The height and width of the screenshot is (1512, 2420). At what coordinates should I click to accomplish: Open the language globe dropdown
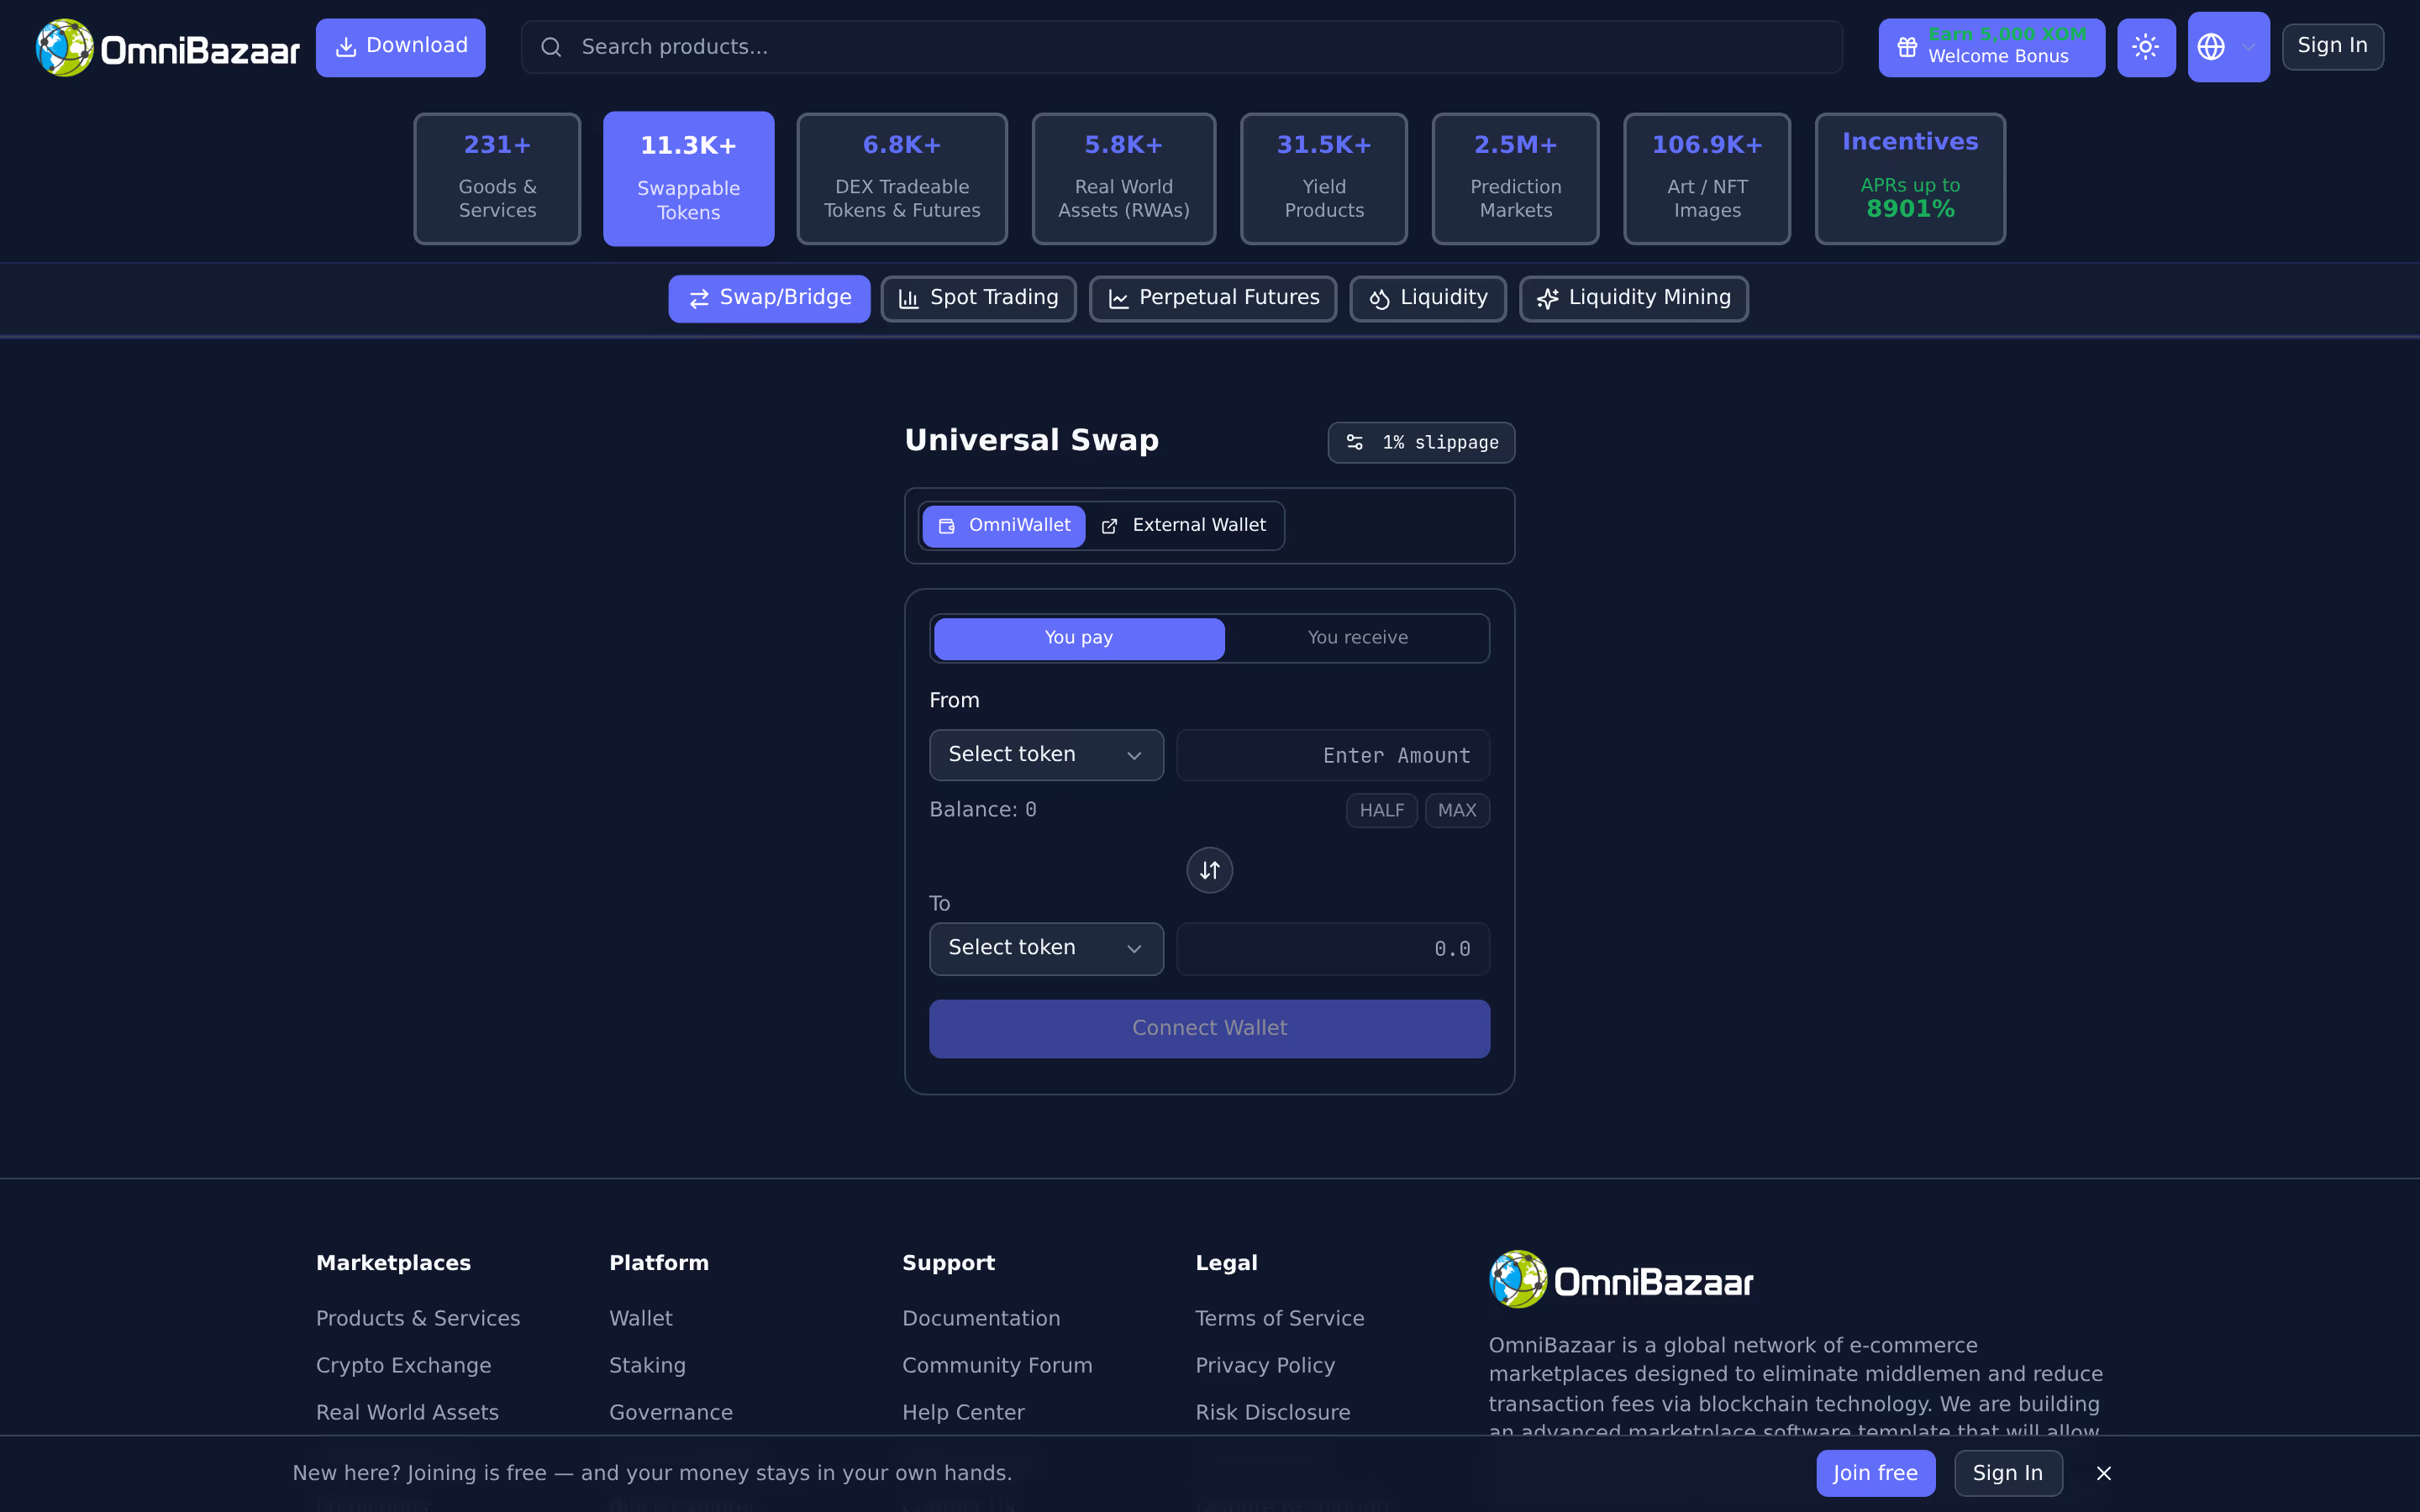tap(2228, 47)
